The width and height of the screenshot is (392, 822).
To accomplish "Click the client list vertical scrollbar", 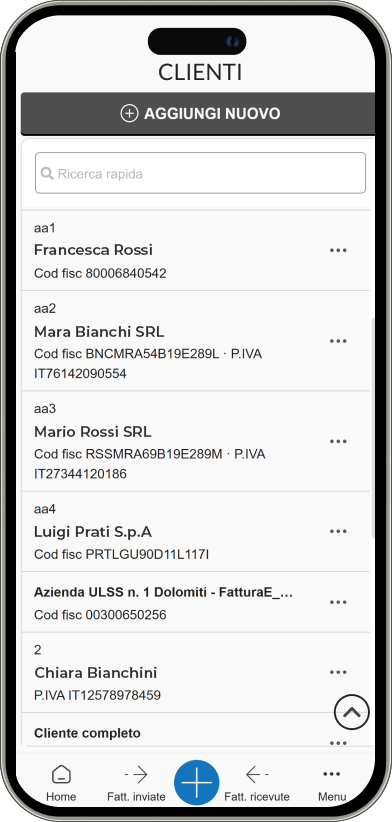I will tap(373, 427).
